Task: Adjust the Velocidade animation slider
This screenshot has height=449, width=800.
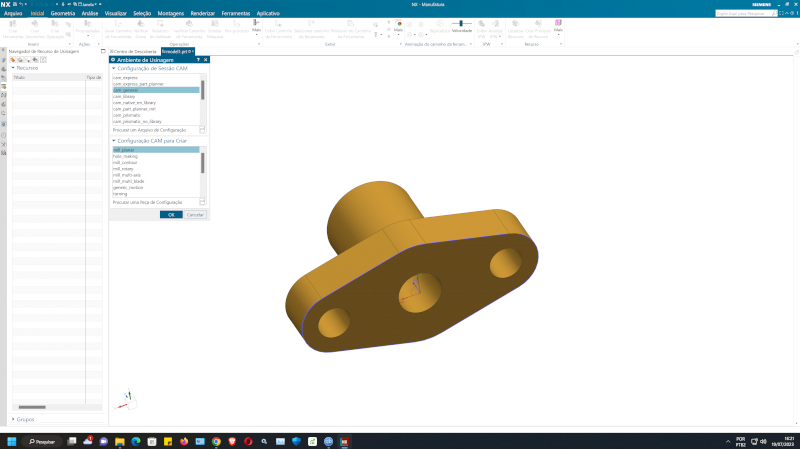Action: [461, 23]
